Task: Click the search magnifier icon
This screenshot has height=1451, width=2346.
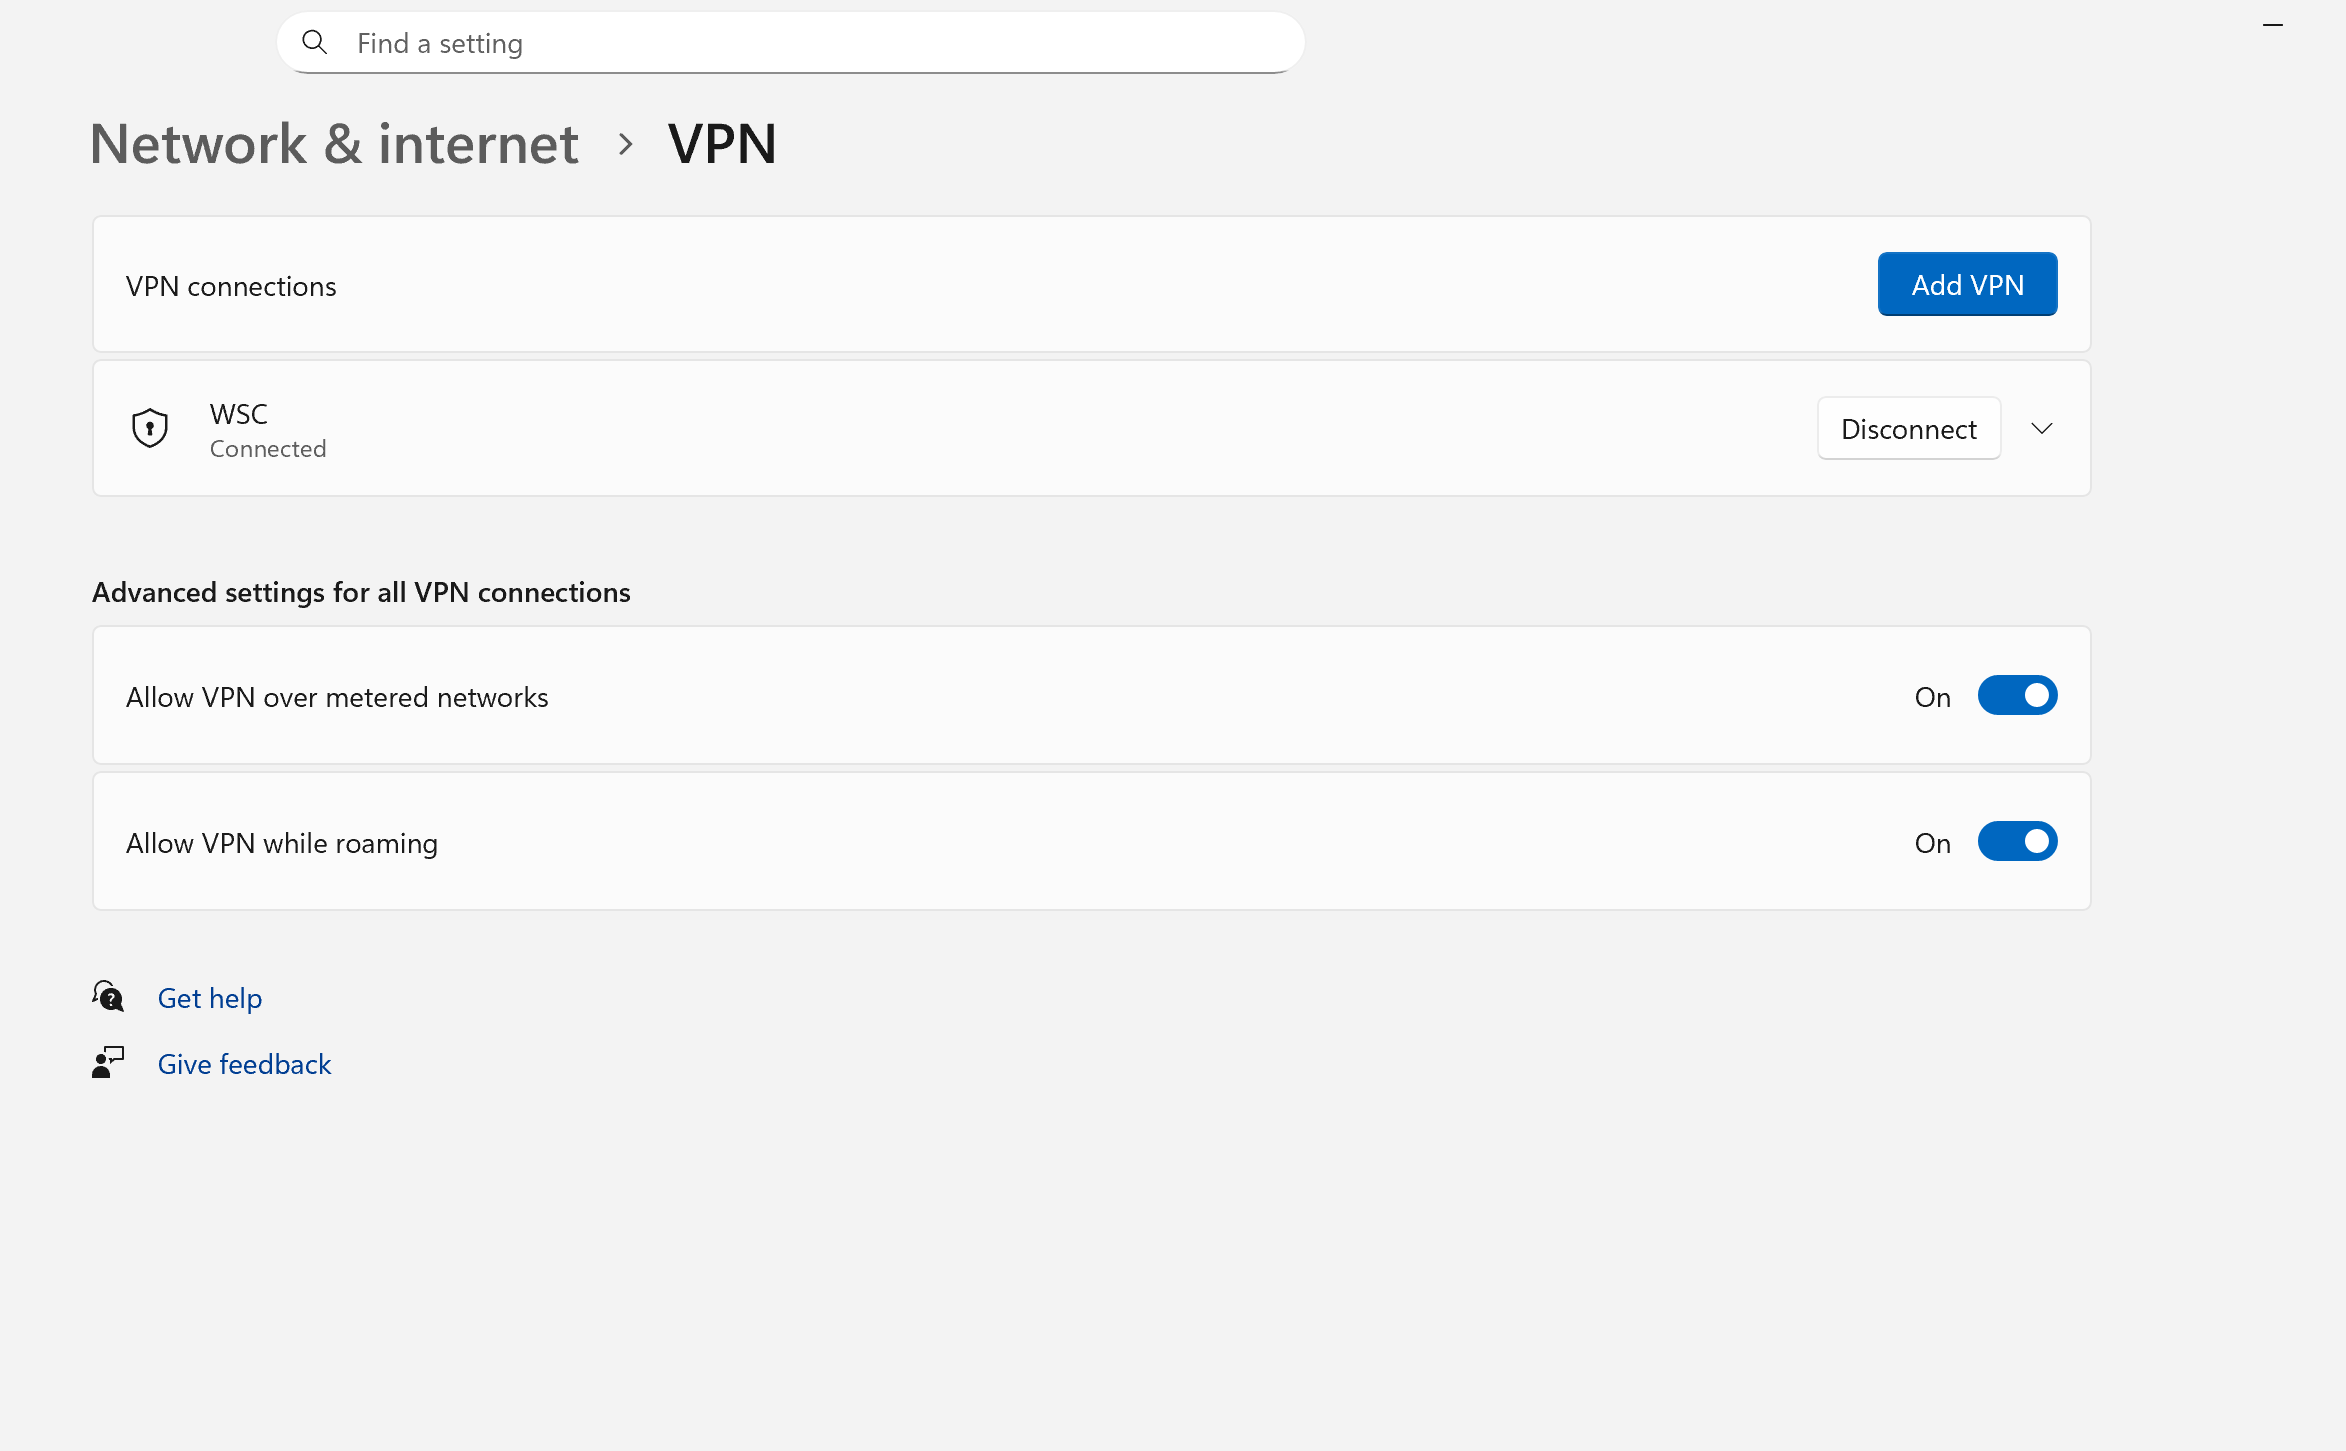Action: click(x=315, y=42)
